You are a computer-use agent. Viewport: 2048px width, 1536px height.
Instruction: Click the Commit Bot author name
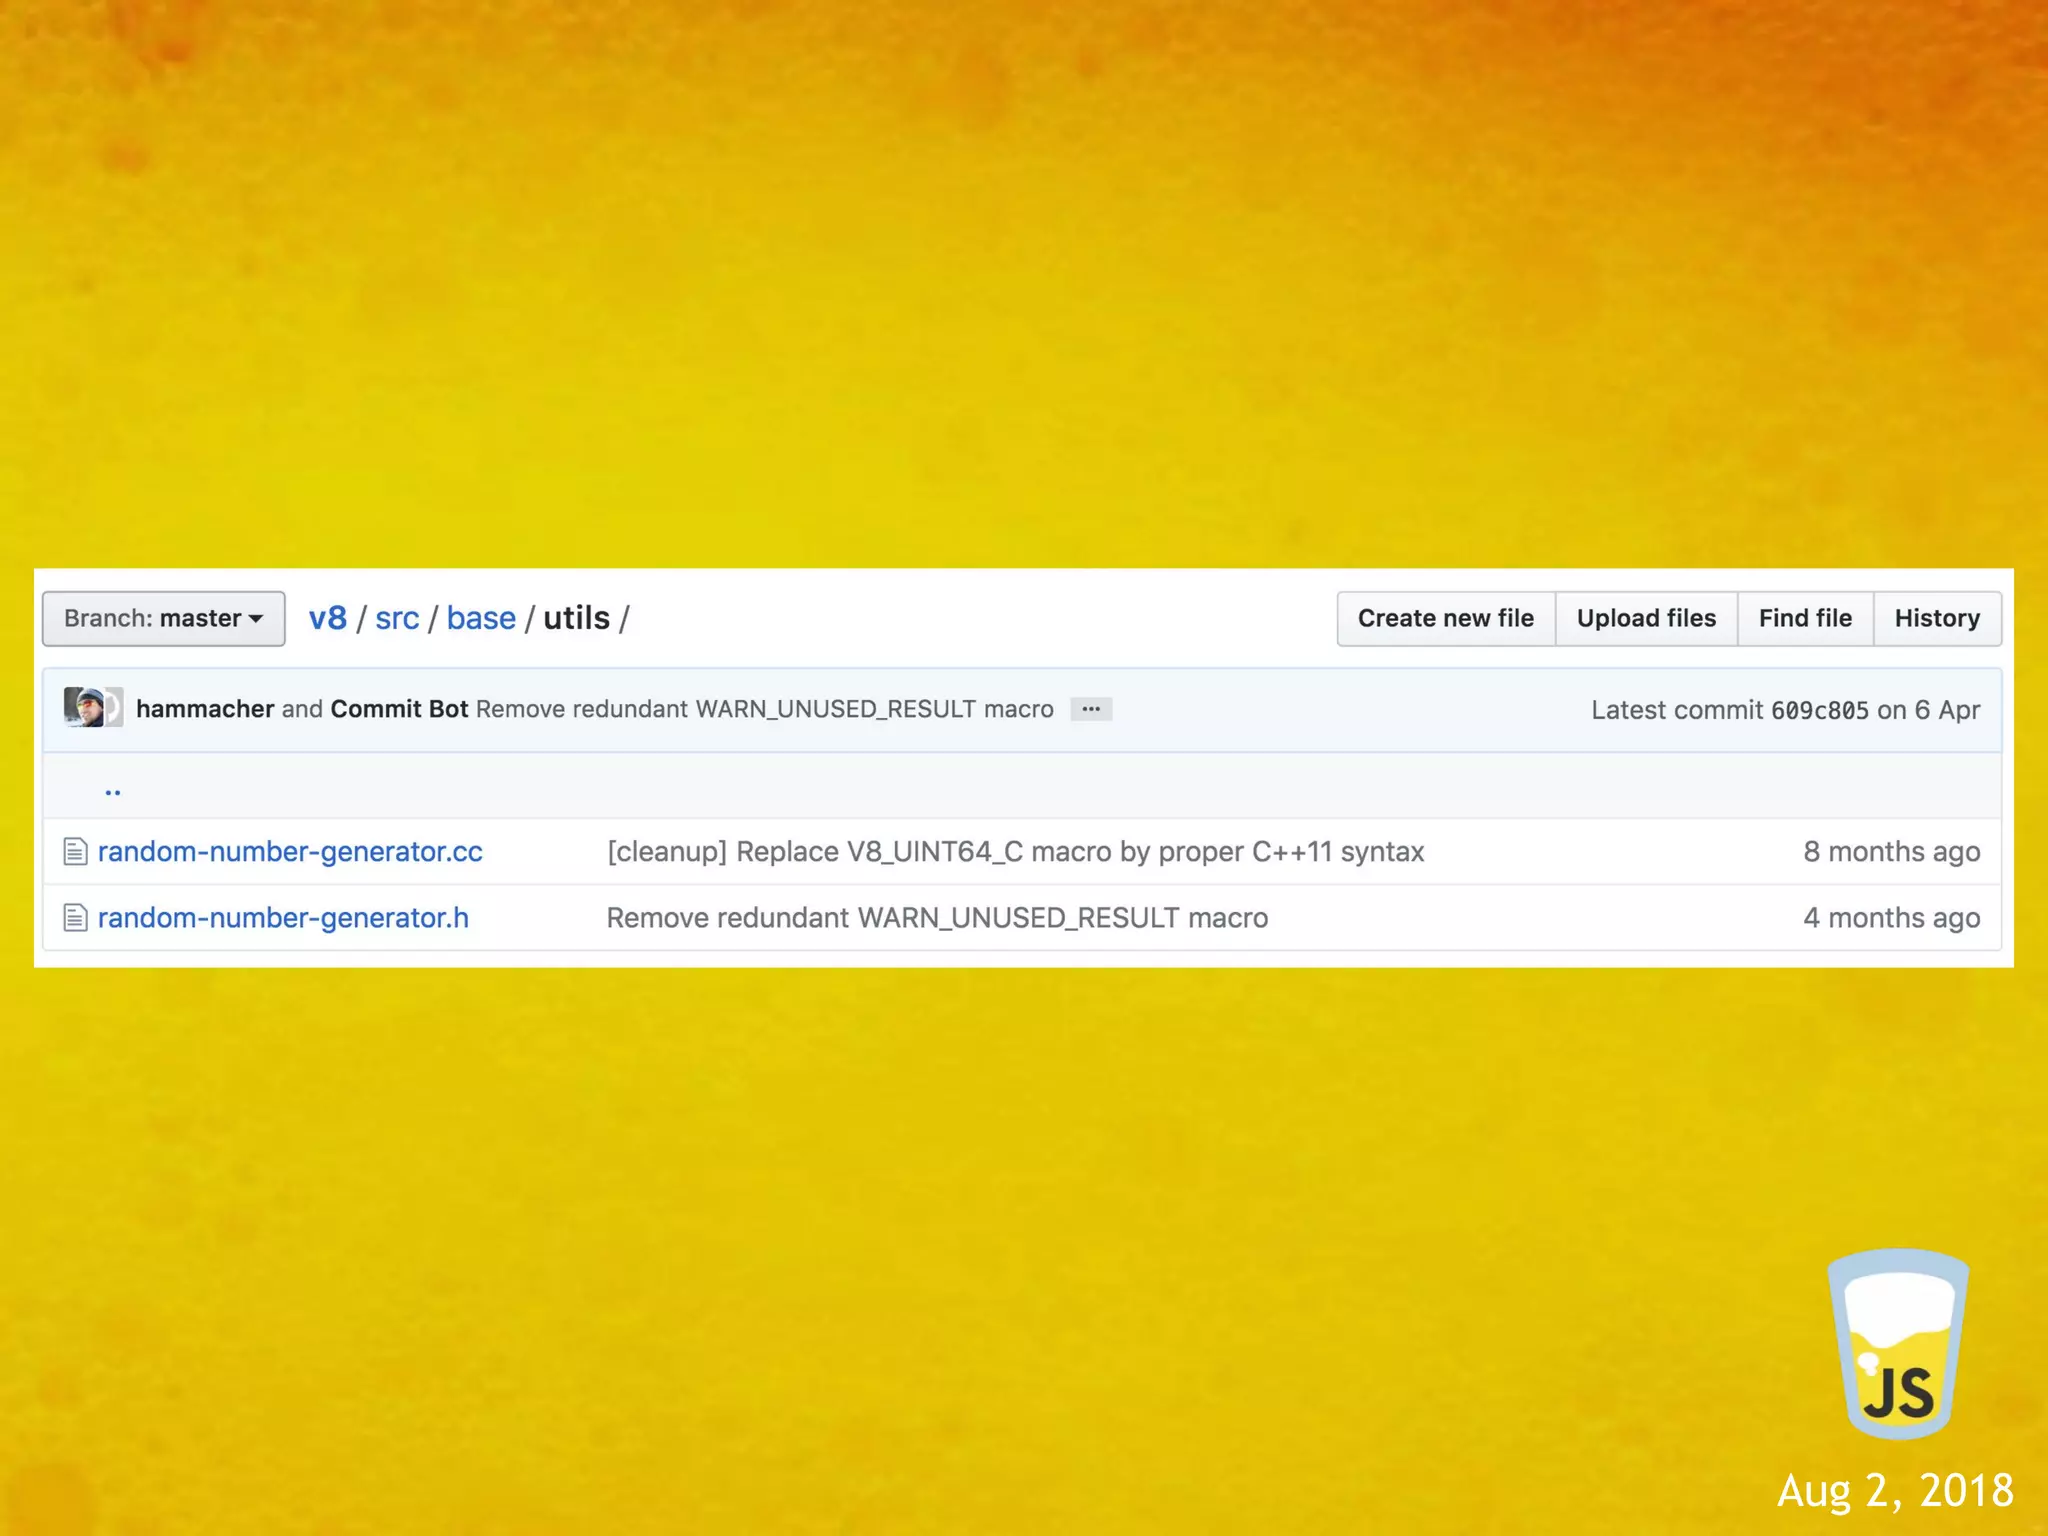point(399,709)
